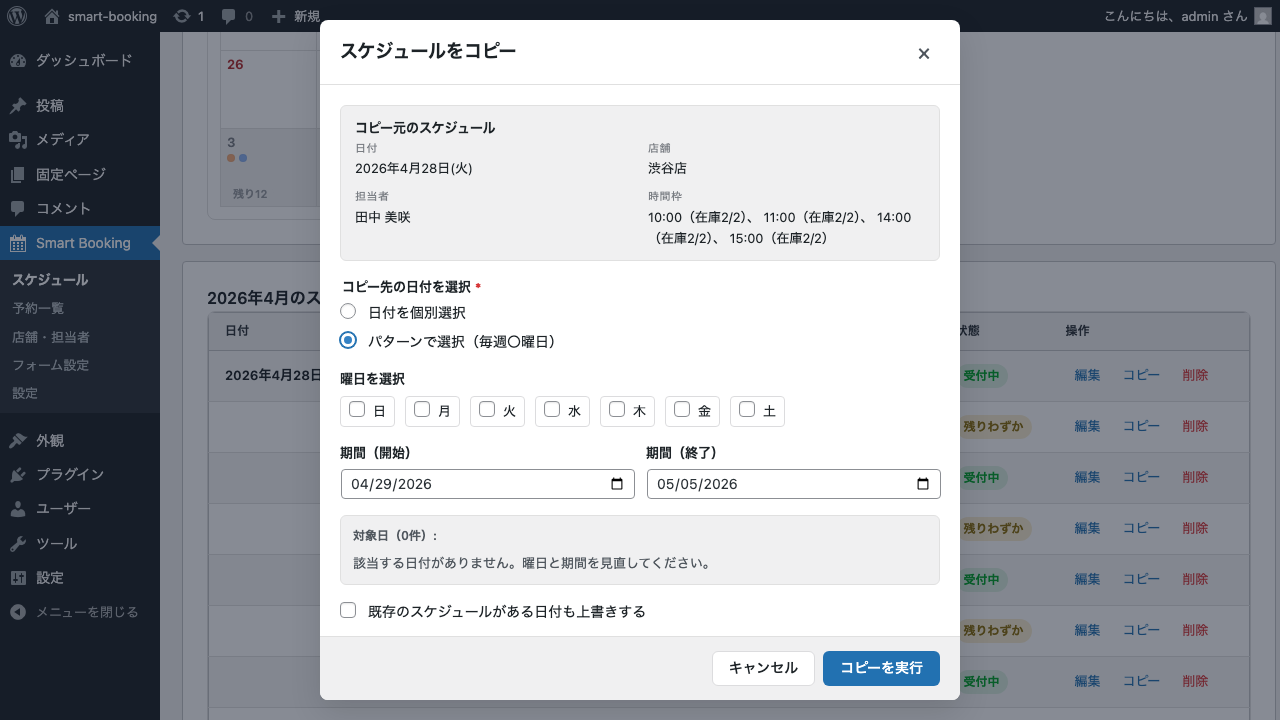Open the sidebar 設定 sliders icon
Screen dimensions: 1280x720
click(x=18, y=578)
